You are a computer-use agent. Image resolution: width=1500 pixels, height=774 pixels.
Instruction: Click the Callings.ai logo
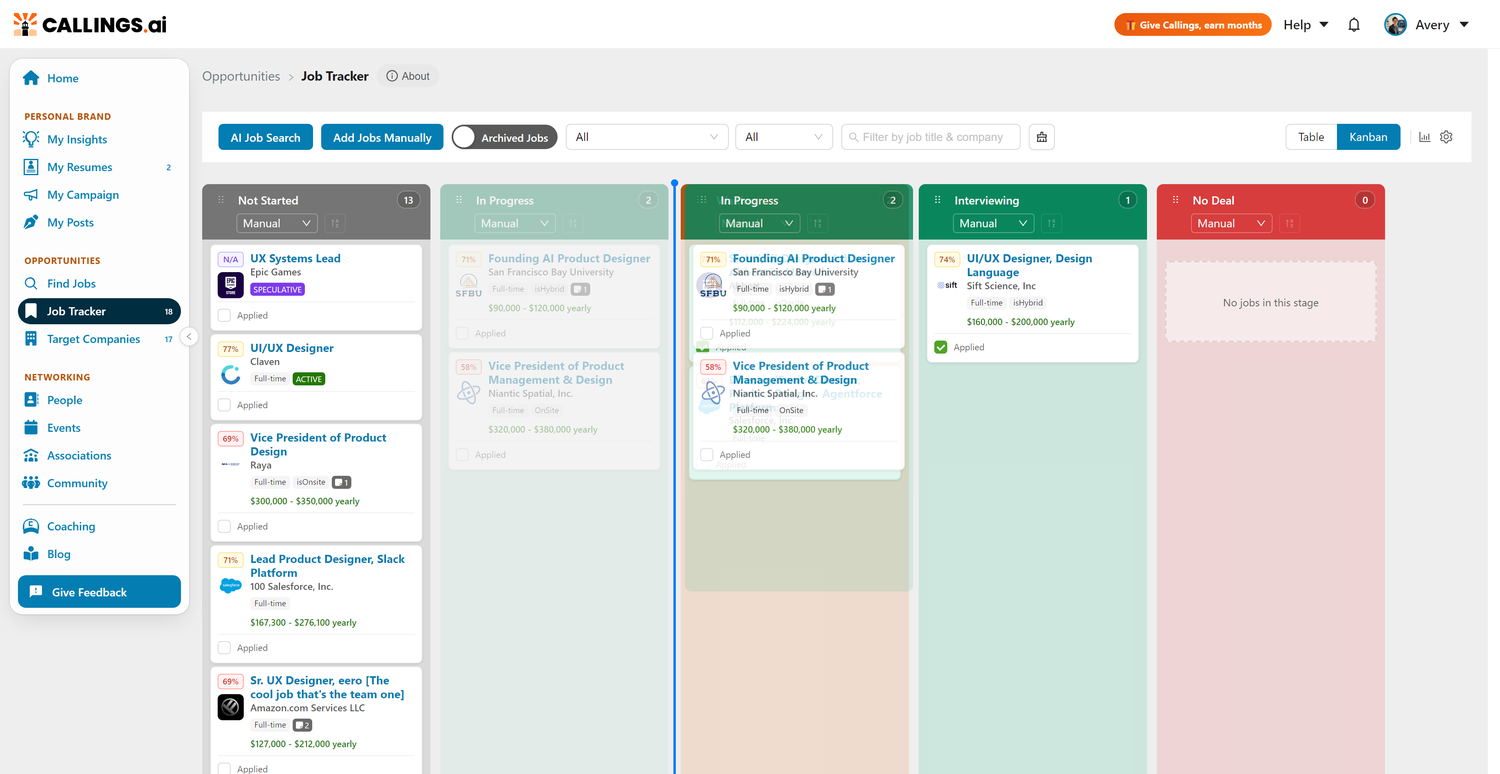pos(90,24)
